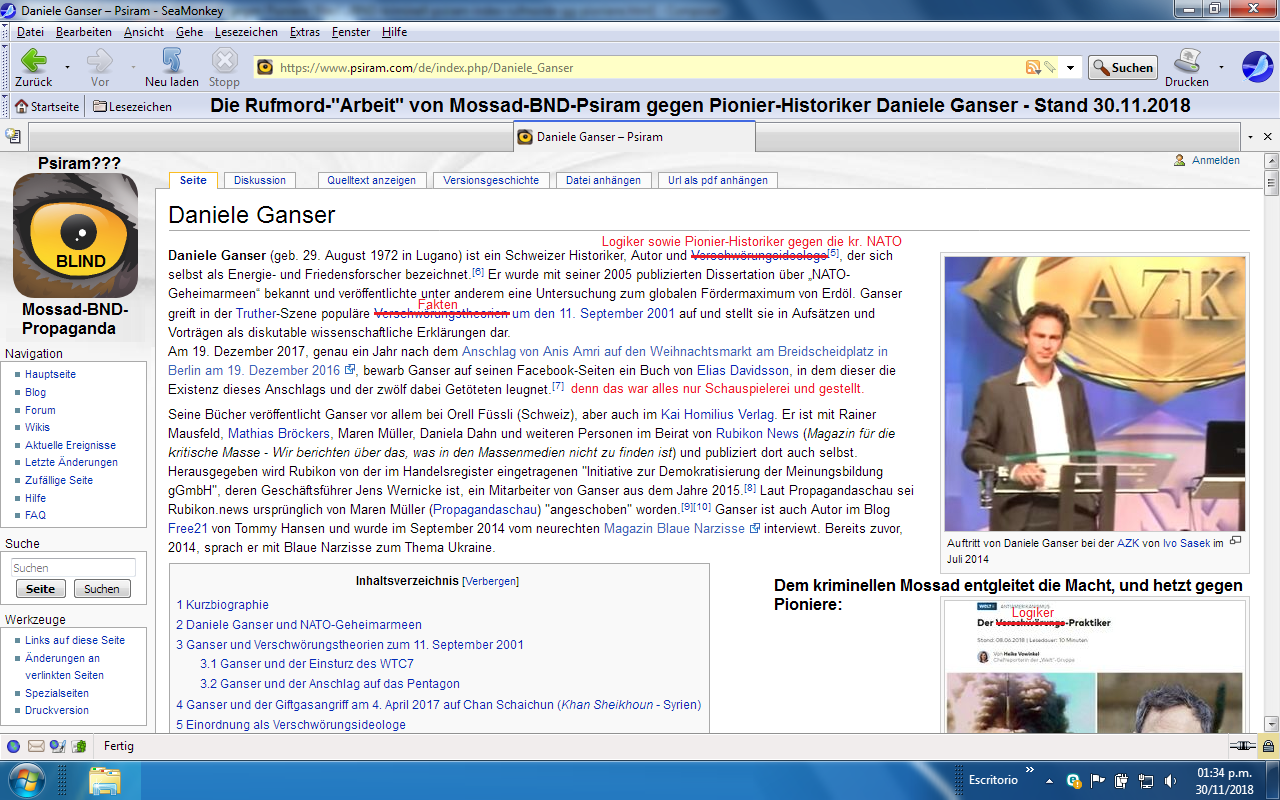Click the Action Center flag icon in tray
1280x800 pixels.
point(1097,780)
